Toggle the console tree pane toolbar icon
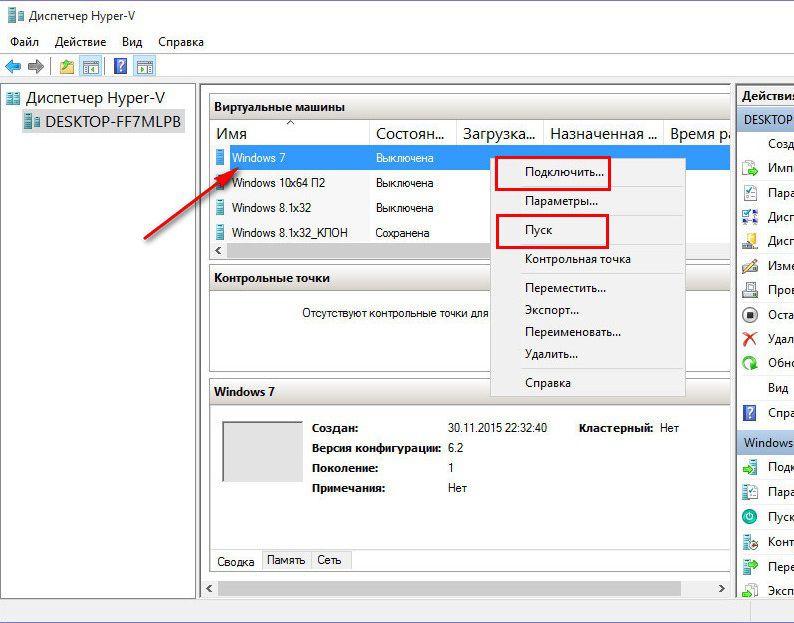The image size is (794, 623). coord(91,67)
